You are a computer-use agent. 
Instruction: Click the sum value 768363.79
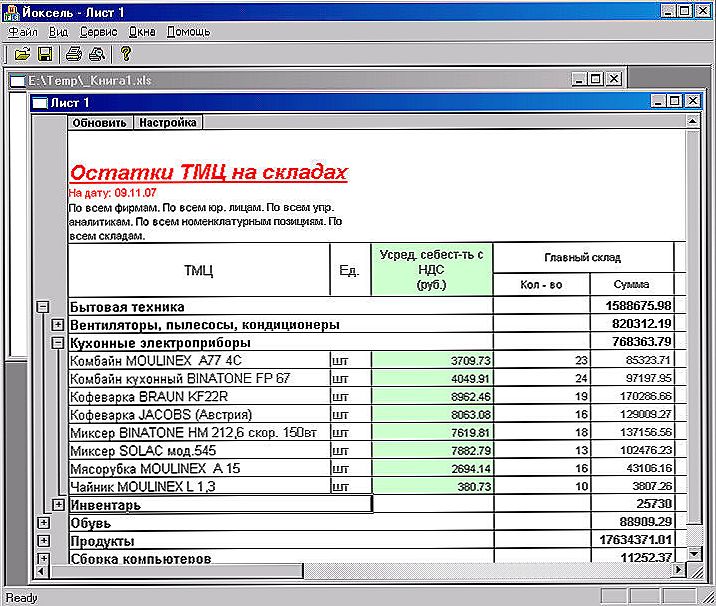coord(642,342)
